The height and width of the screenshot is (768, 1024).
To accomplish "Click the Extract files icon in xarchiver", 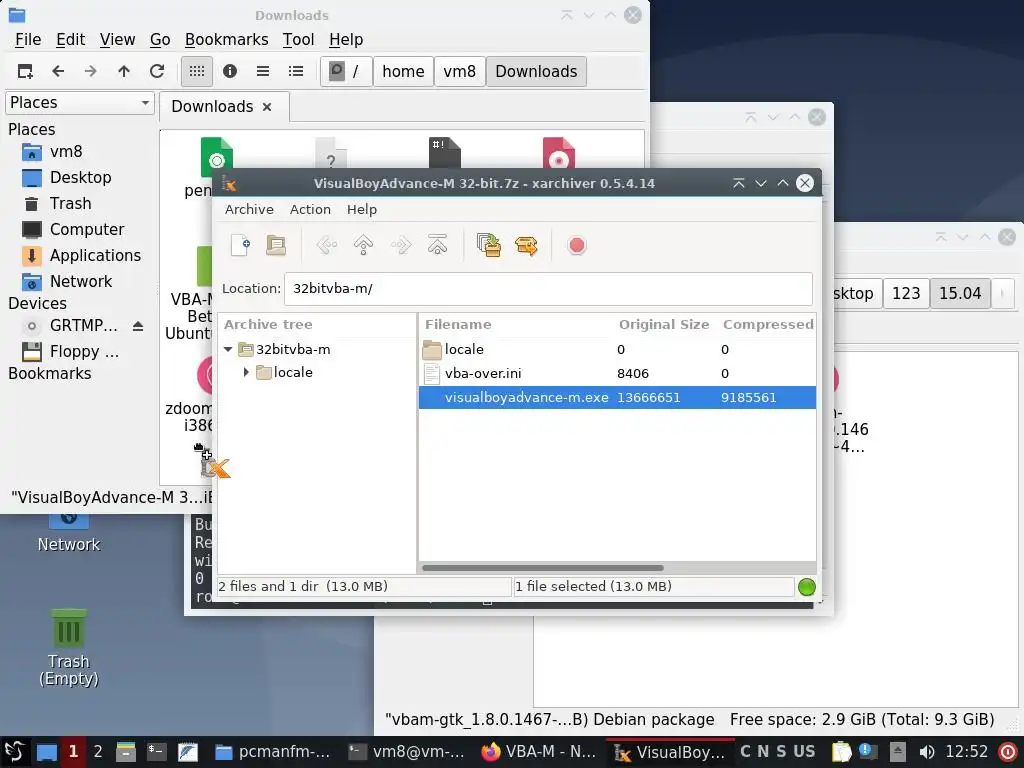I will pos(526,246).
